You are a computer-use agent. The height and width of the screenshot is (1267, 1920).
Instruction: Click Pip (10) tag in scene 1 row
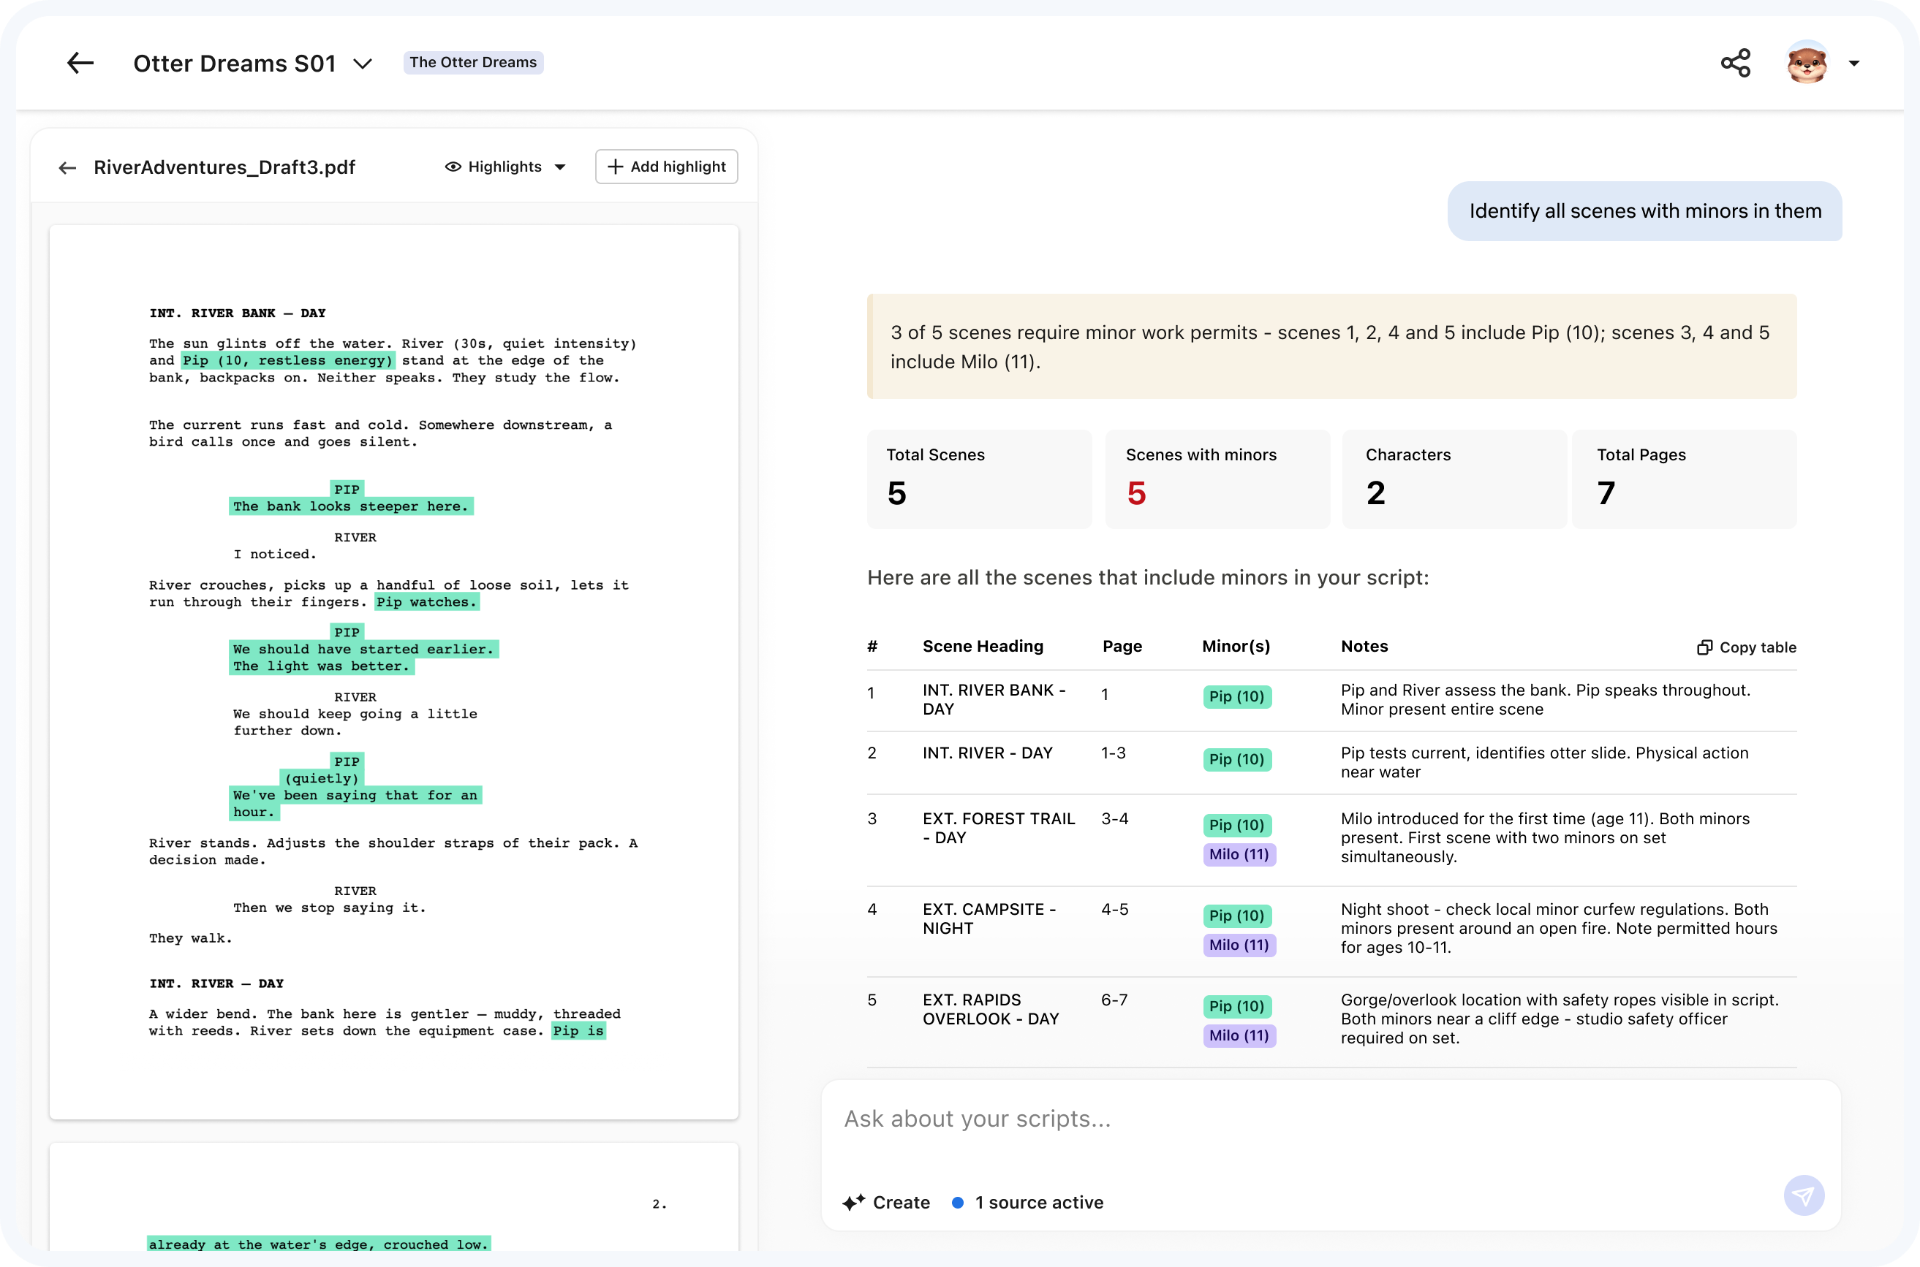pos(1237,697)
